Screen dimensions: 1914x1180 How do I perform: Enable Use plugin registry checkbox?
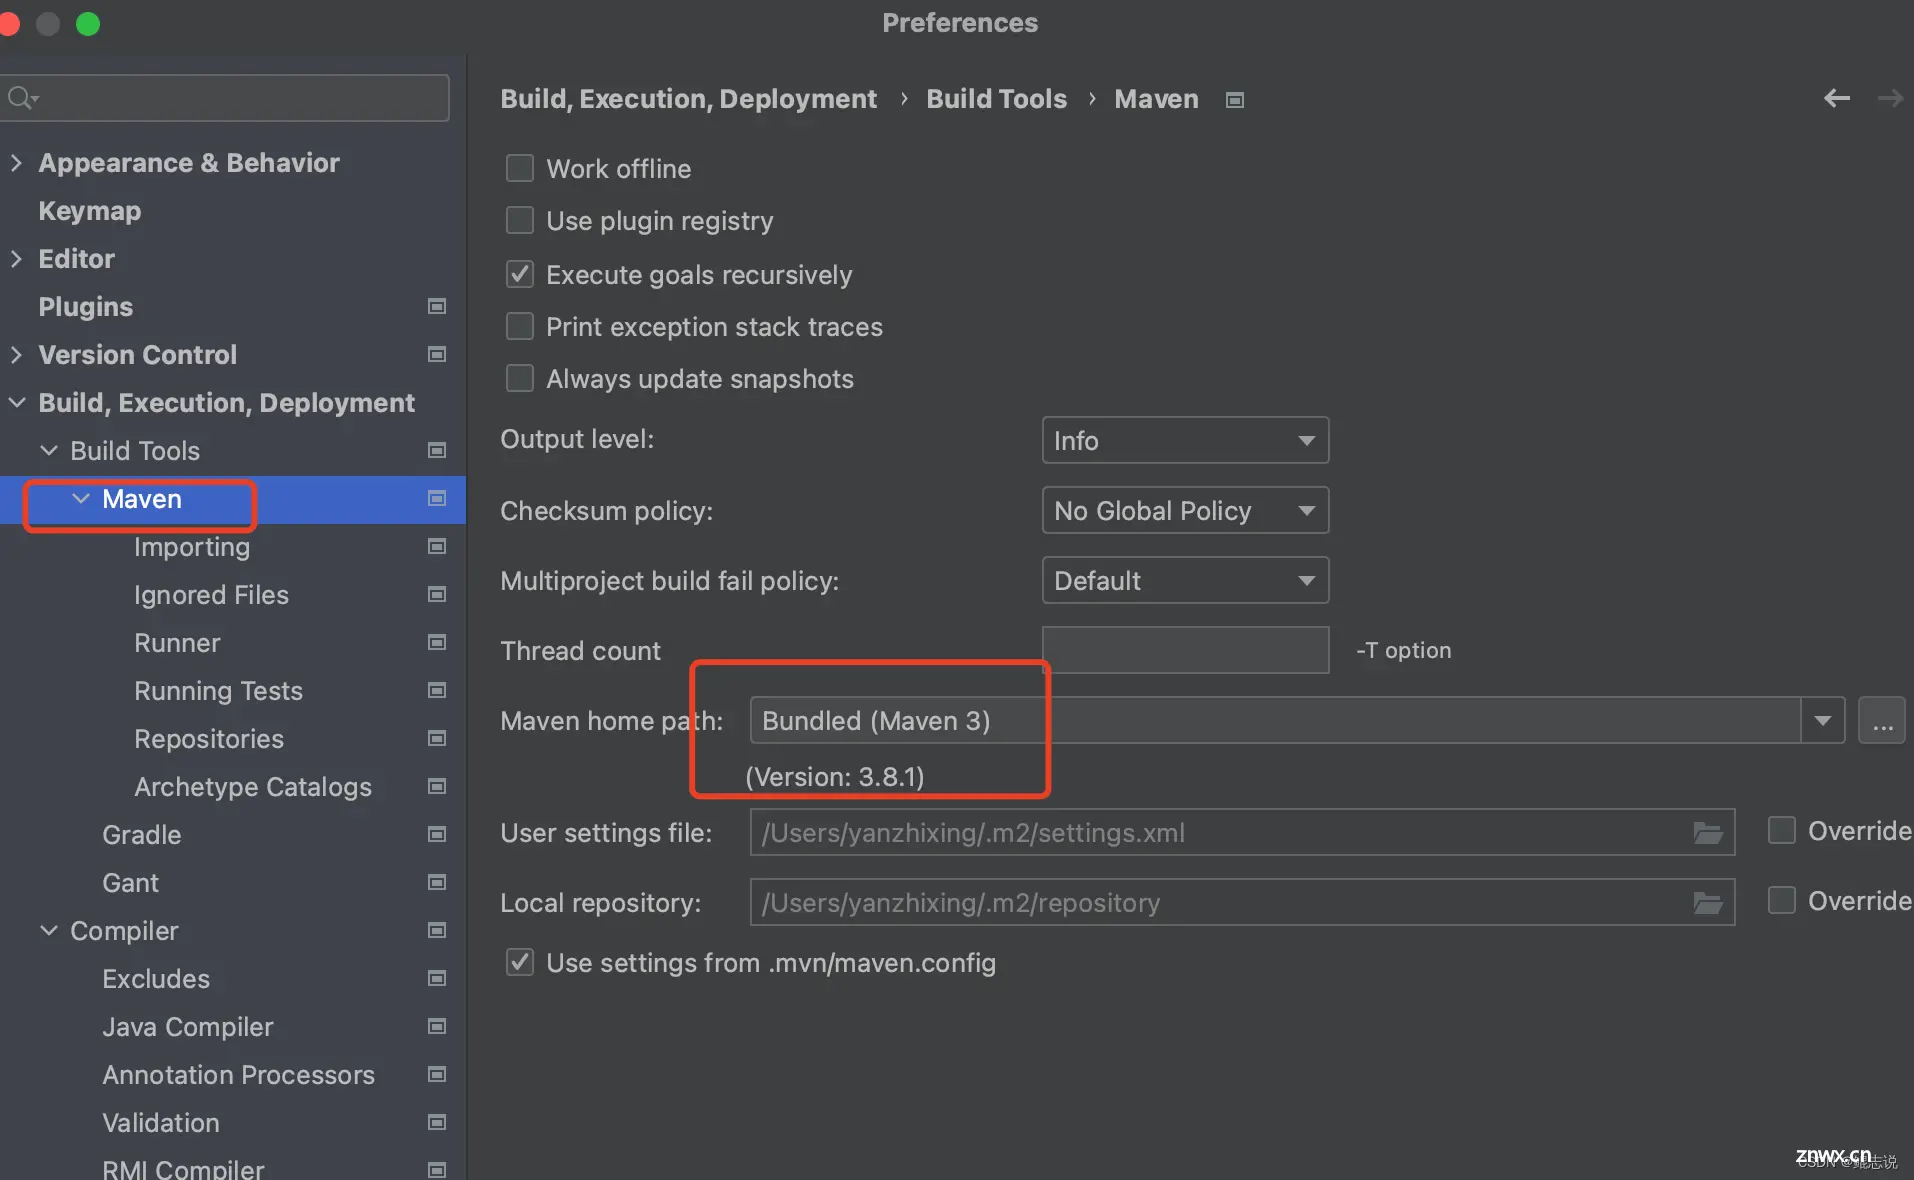[x=520, y=220]
